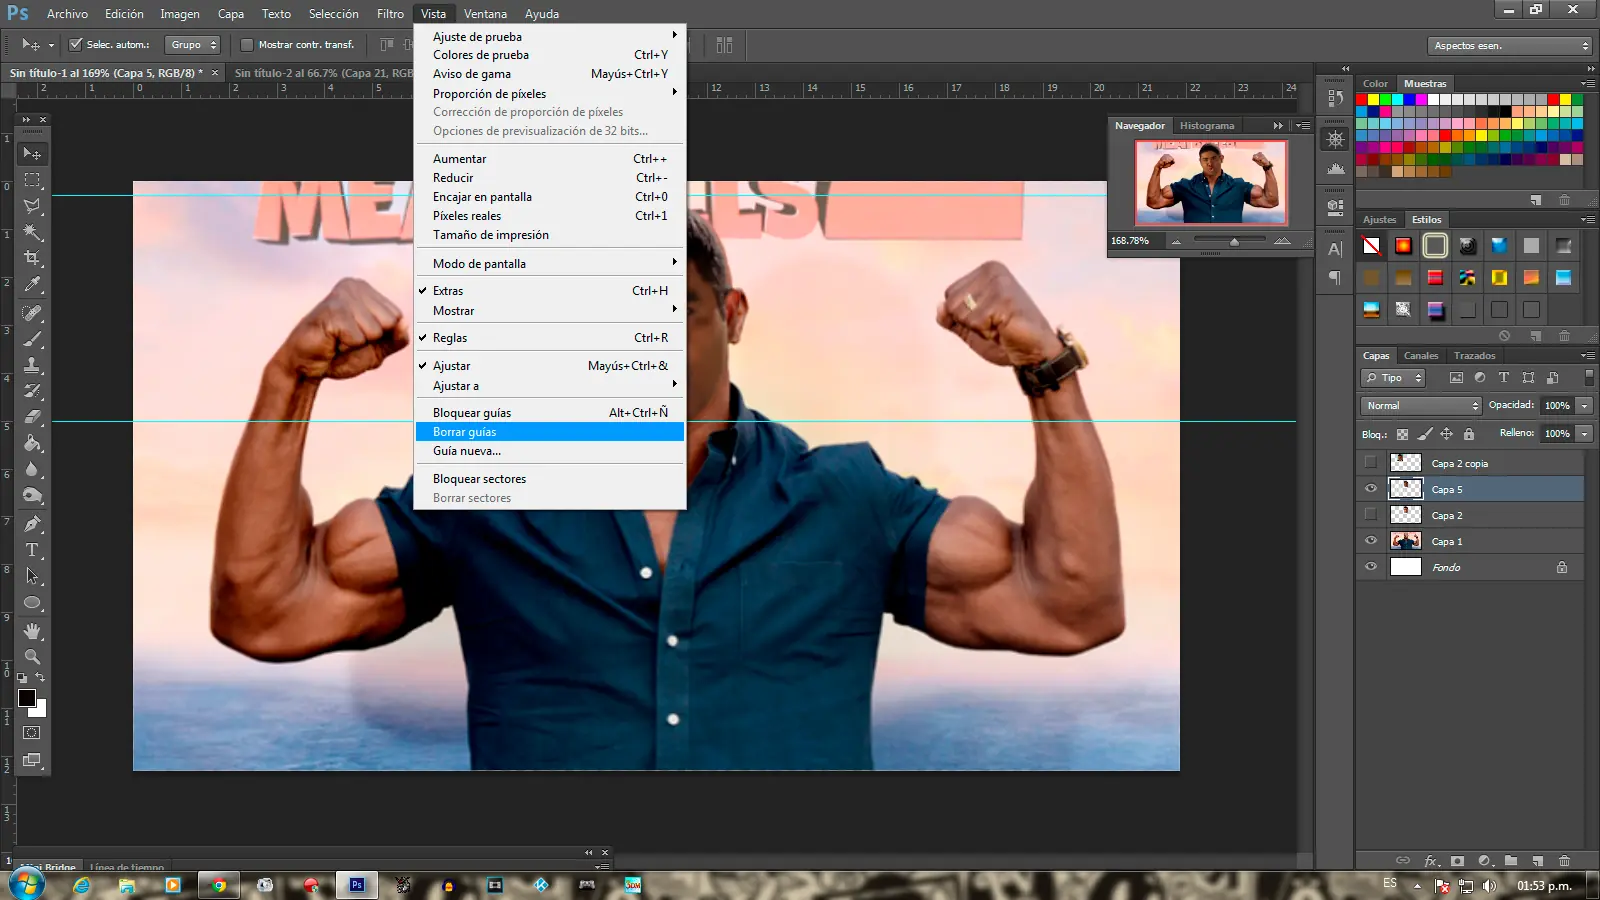The image size is (1600, 900).
Task: Switch to Sin título-2 document tab
Action: [x=323, y=73]
